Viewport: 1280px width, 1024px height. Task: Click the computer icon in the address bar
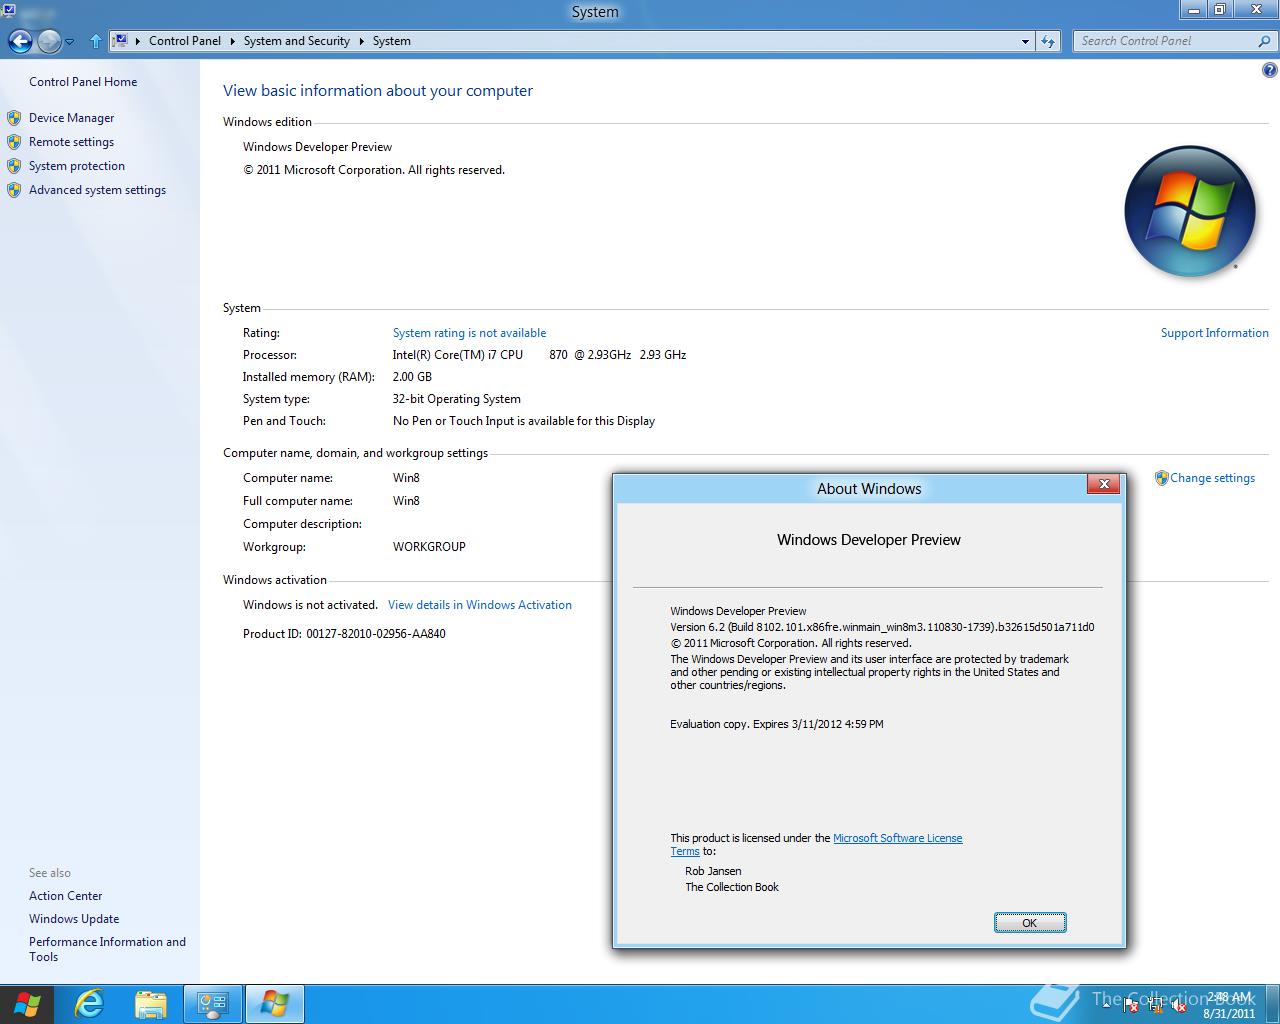(x=121, y=41)
